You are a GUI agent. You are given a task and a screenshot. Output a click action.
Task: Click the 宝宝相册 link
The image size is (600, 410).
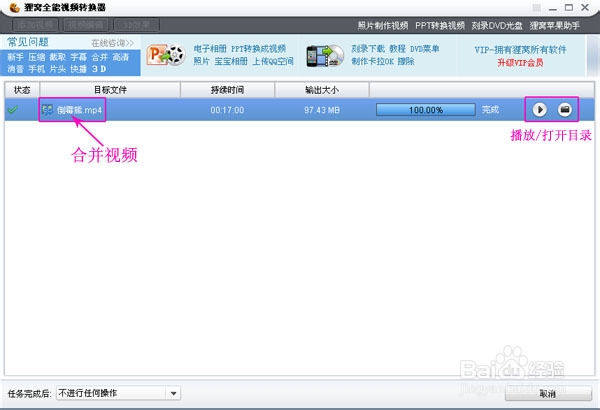[x=231, y=61]
